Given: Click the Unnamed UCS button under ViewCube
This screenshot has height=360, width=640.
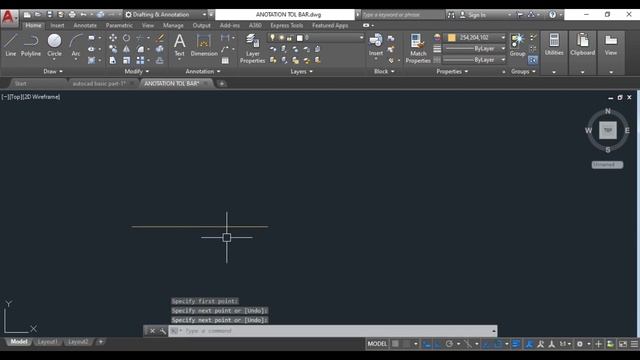Looking at the screenshot, I should pos(607,164).
